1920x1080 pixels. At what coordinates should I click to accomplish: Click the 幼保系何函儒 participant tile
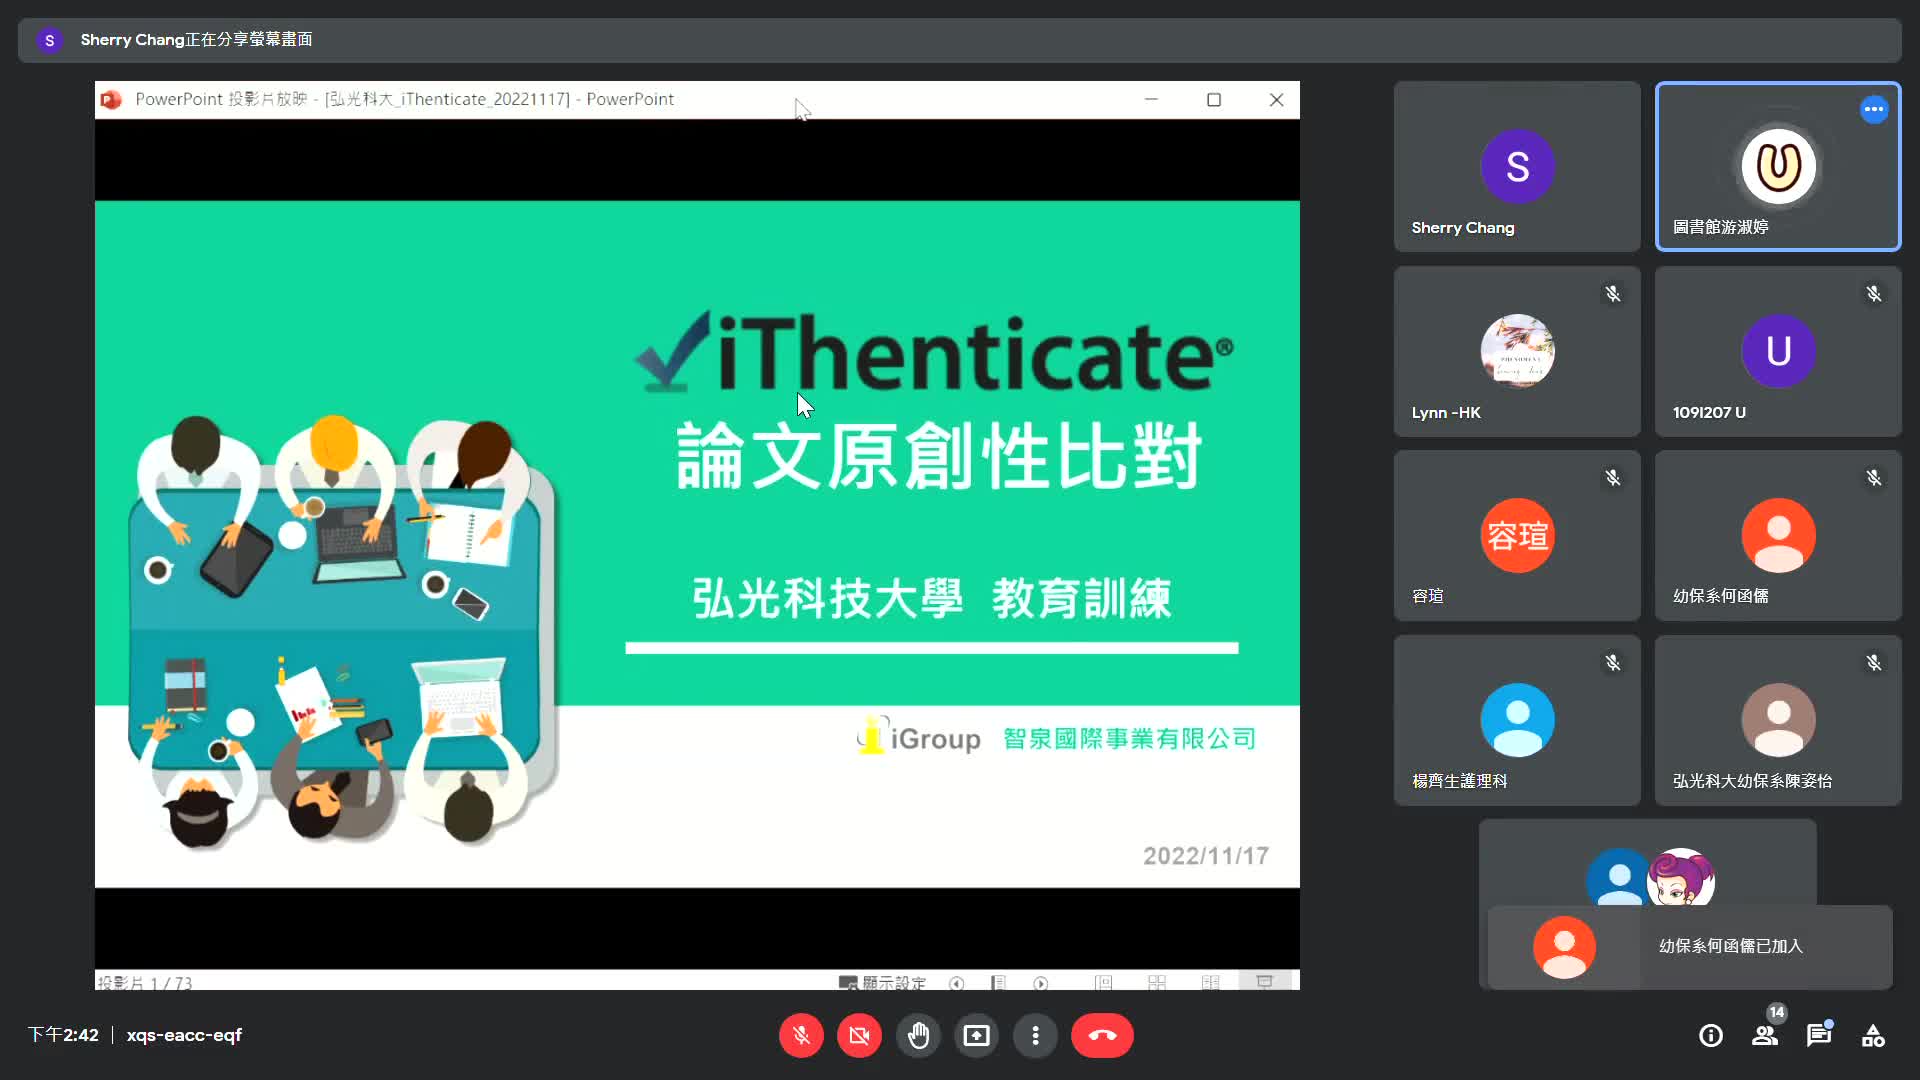pyautogui.click(x=1778, y=535)
